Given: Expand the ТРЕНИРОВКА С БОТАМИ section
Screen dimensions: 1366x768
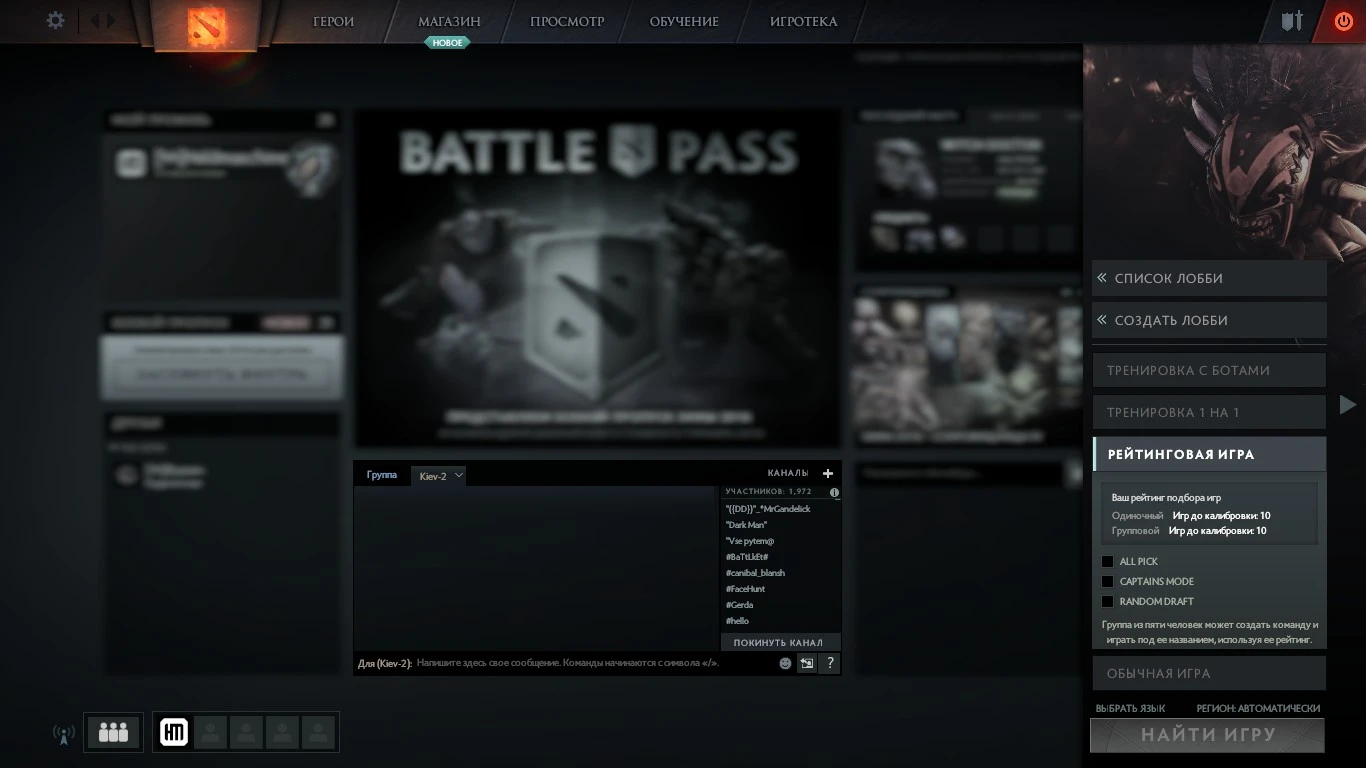Looking at the screenshot, I should [1209, 370].
